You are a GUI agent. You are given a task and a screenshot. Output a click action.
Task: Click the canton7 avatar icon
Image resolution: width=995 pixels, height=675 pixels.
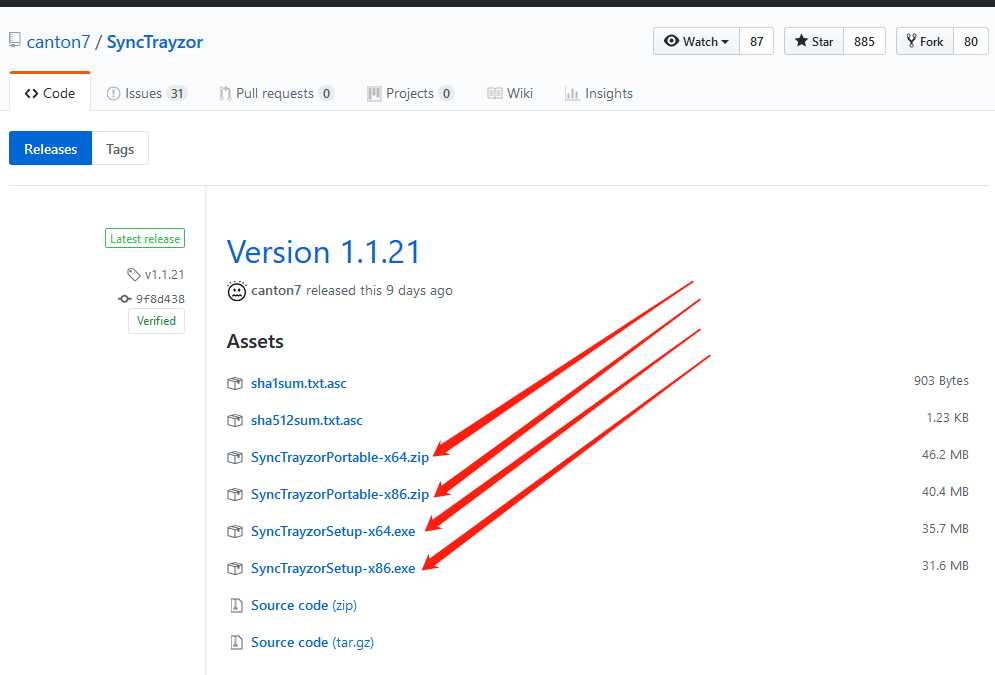[x=237, y=291]
